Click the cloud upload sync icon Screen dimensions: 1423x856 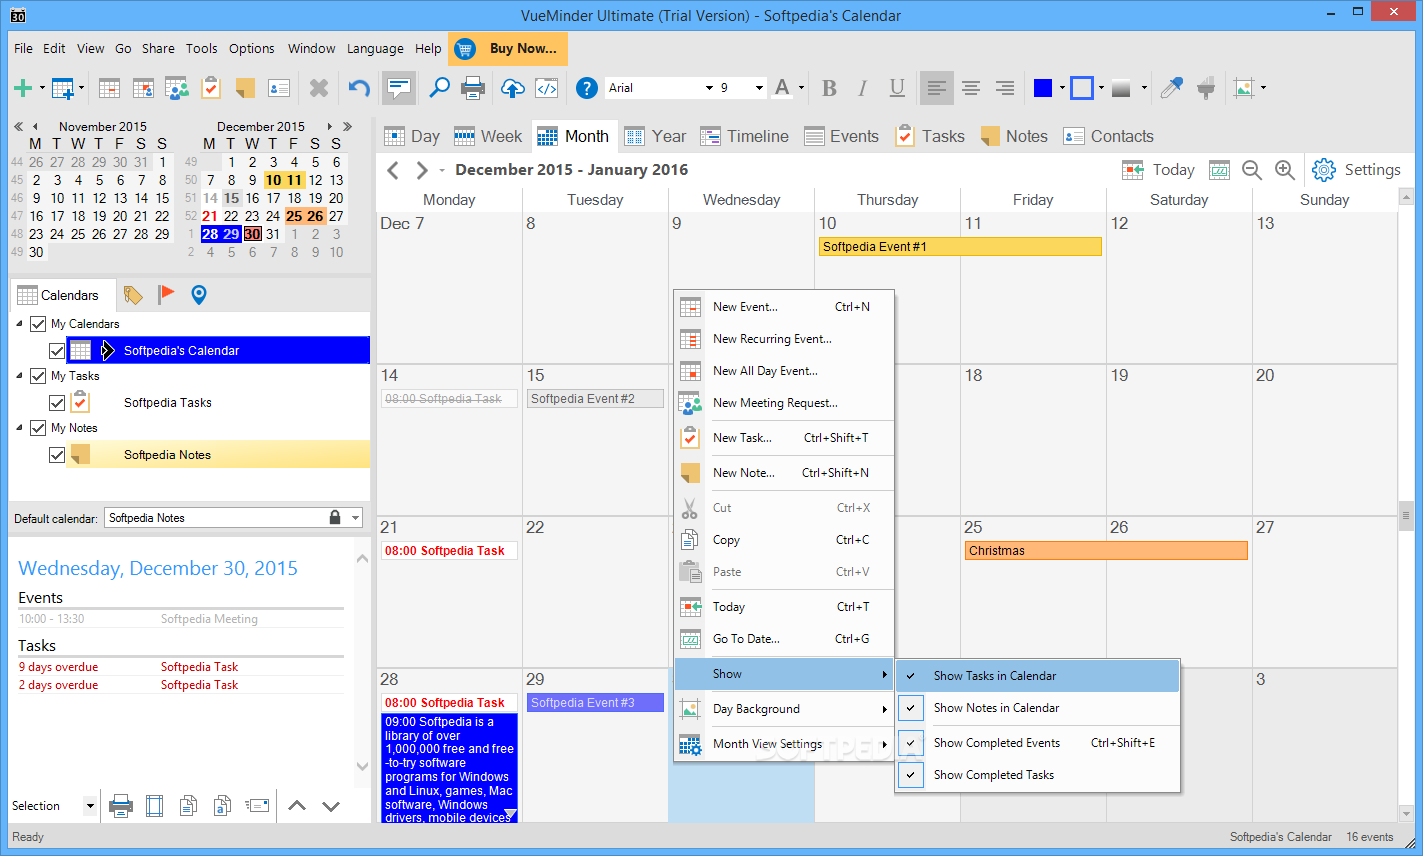tap(512, 88)
